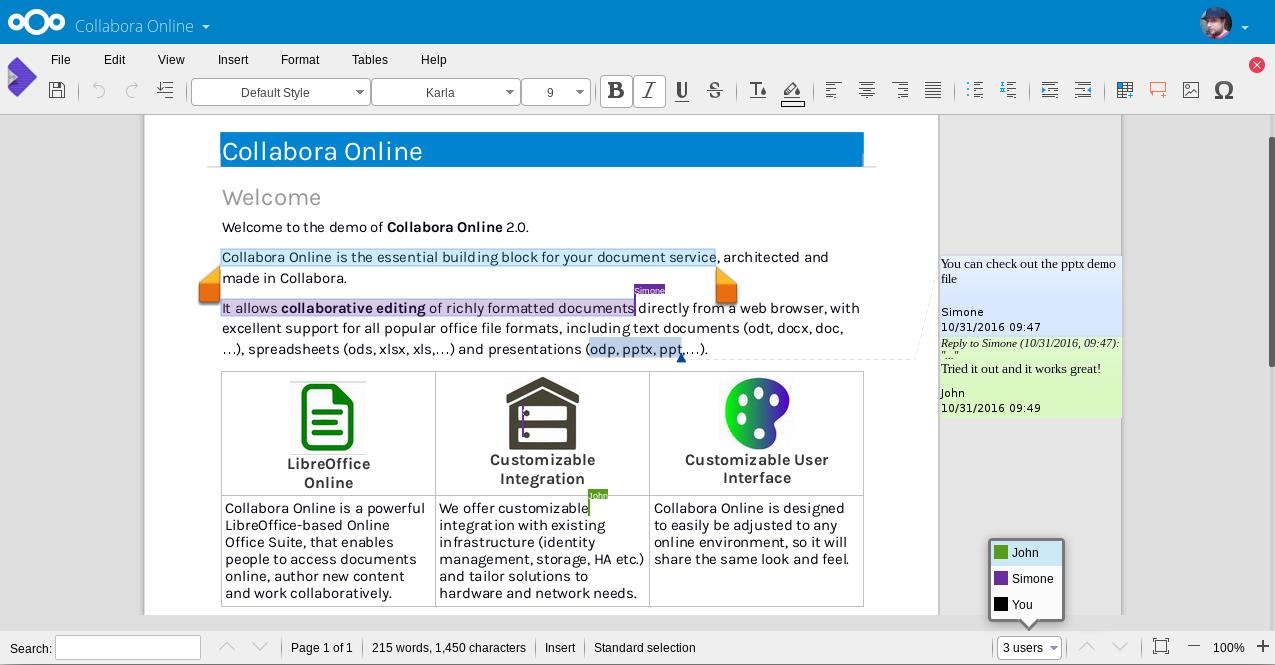1275x665 pixels.
Task: Click the justify alignment icon
Action: 933,91
